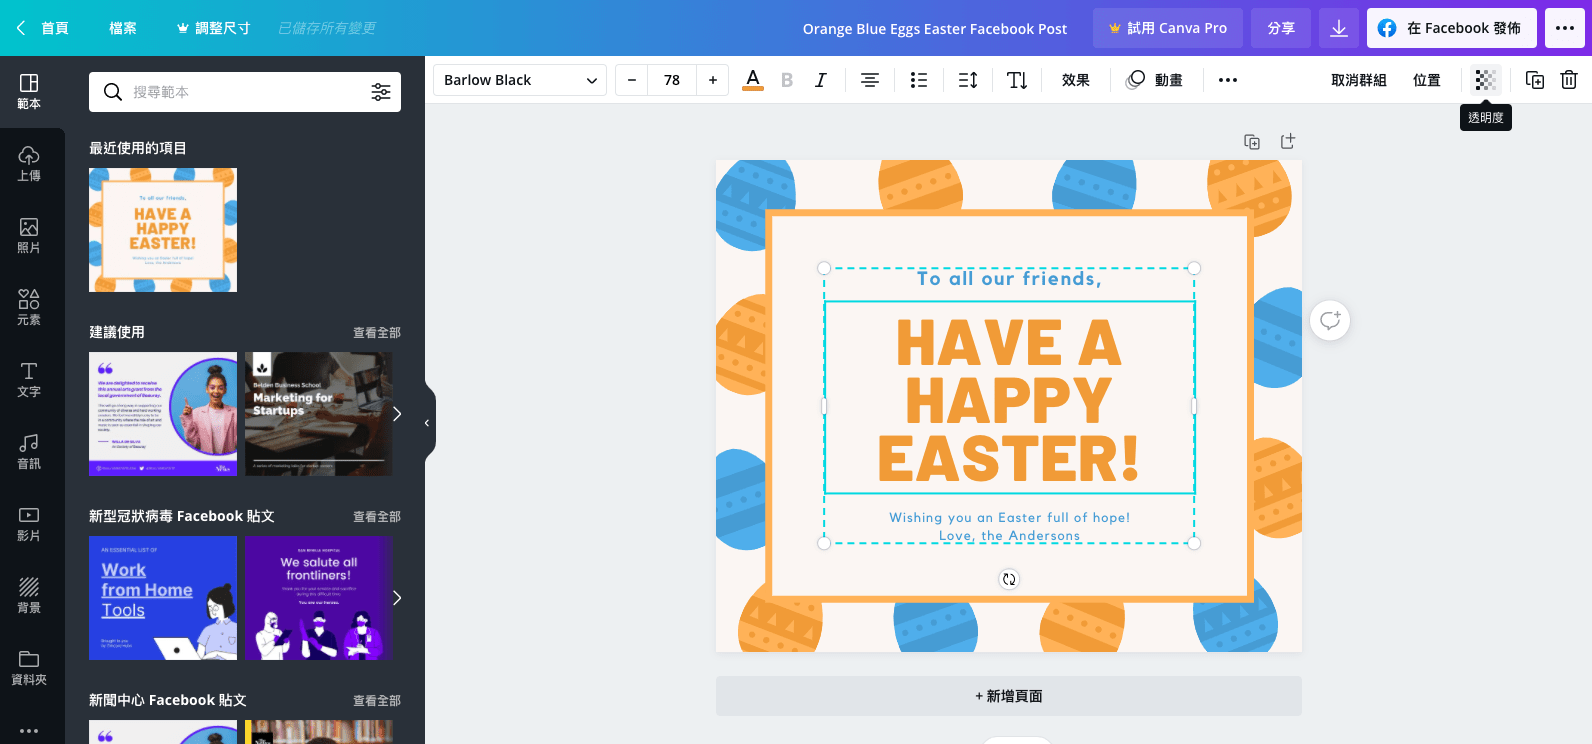
Task: Click the design title Orange Blue Eggs Easter
Action: [935, 29]
